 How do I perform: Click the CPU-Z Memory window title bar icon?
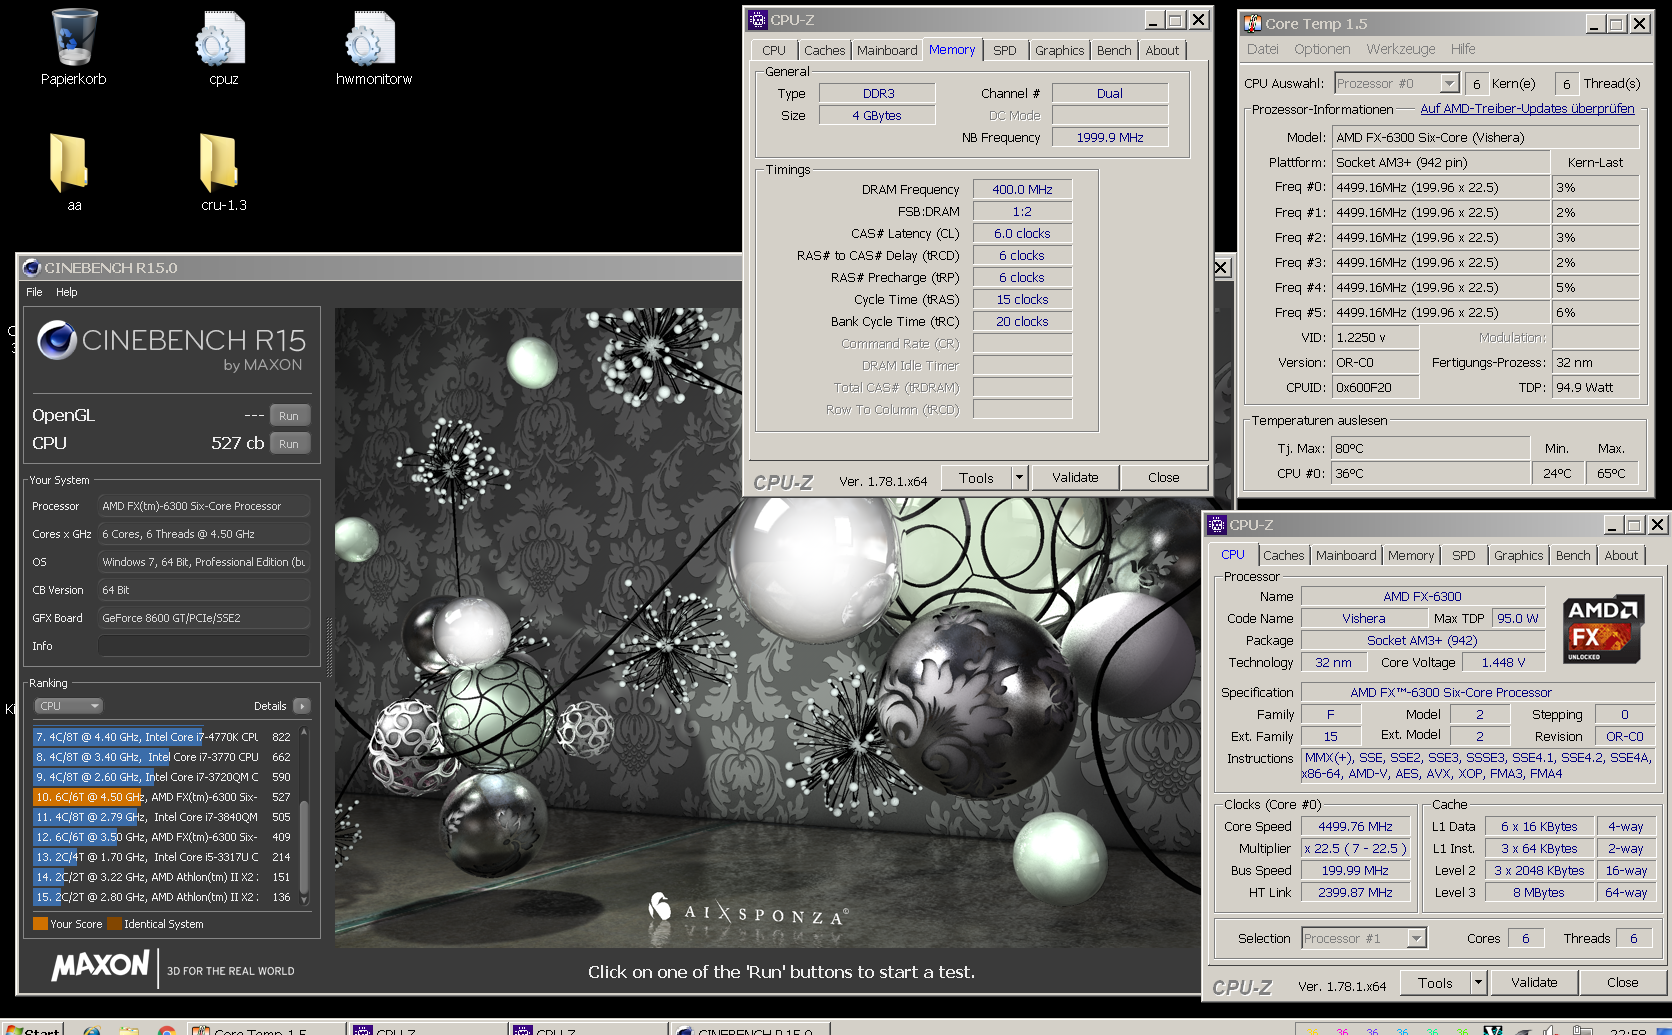[758, 19]
